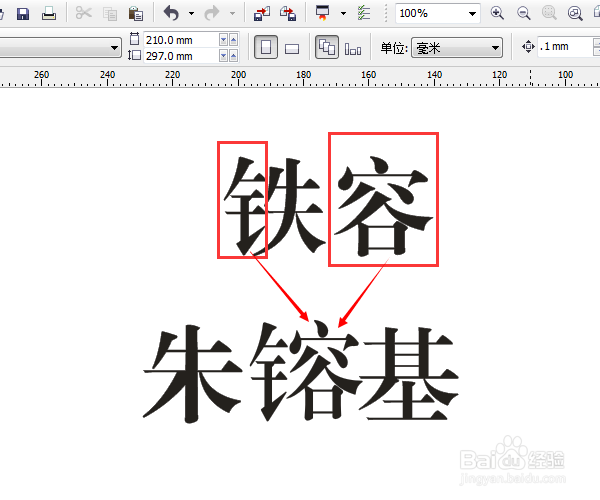Image resolution: width=600 pixels, height=500 pixels.
Task: Increase the page width with the up spinner
Action: point(233,39)
